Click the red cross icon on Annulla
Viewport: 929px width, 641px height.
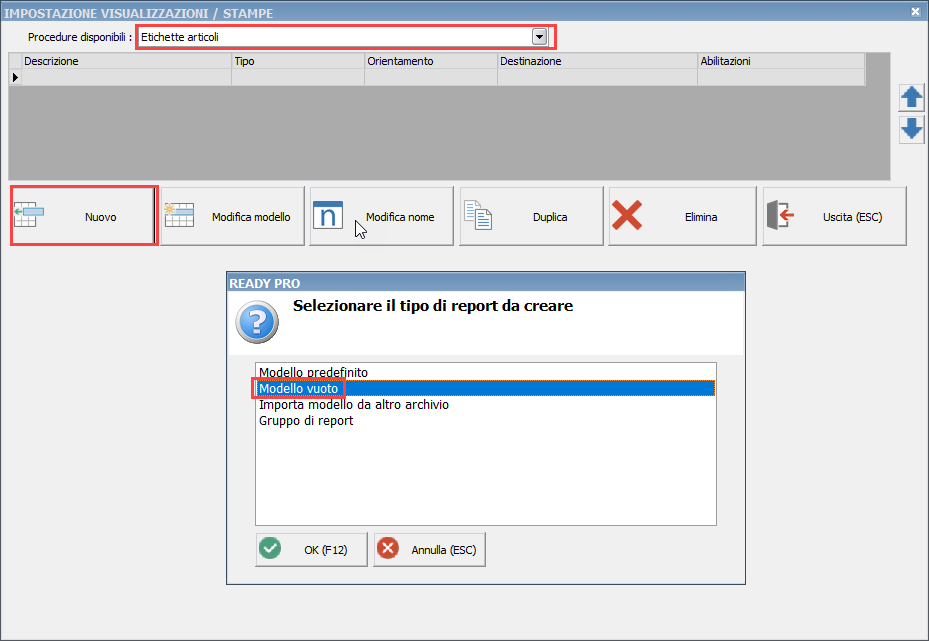click(x=388, y=548)
